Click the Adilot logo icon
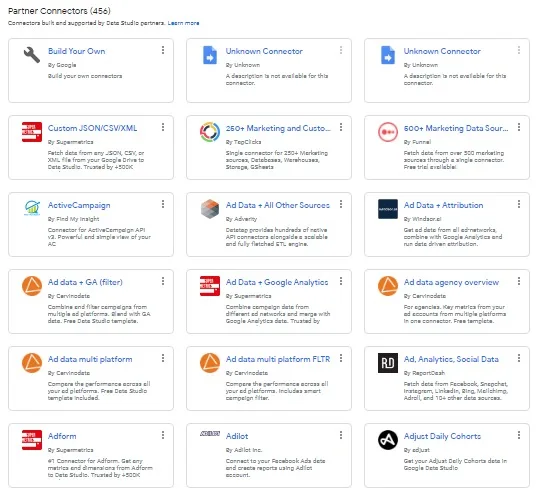The height and width of the screenshot is (496, 537). click(210, 434)
